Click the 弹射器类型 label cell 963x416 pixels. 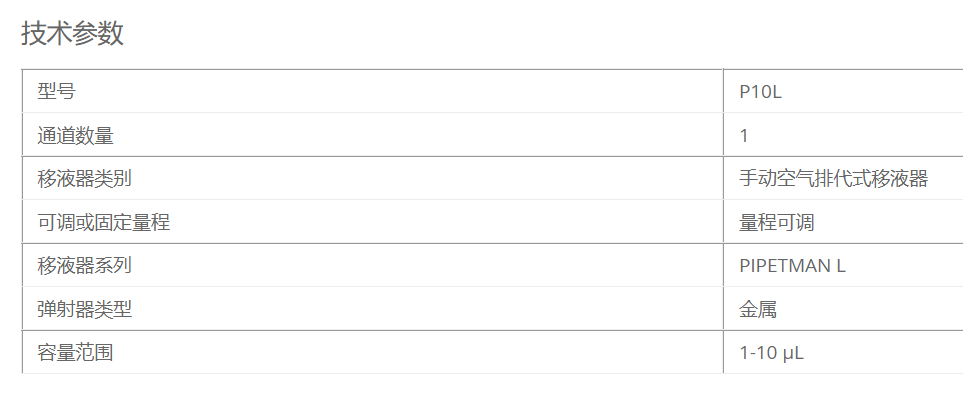click(84, 310)
